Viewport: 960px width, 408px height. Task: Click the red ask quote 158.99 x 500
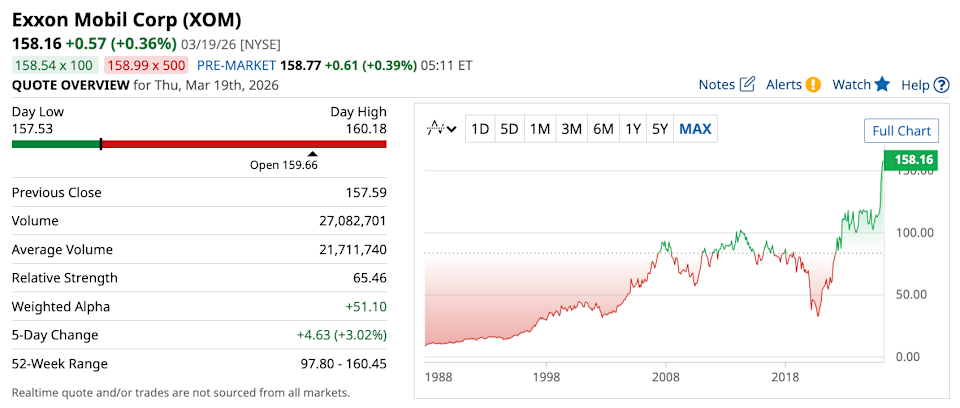[x=146, y=65]
